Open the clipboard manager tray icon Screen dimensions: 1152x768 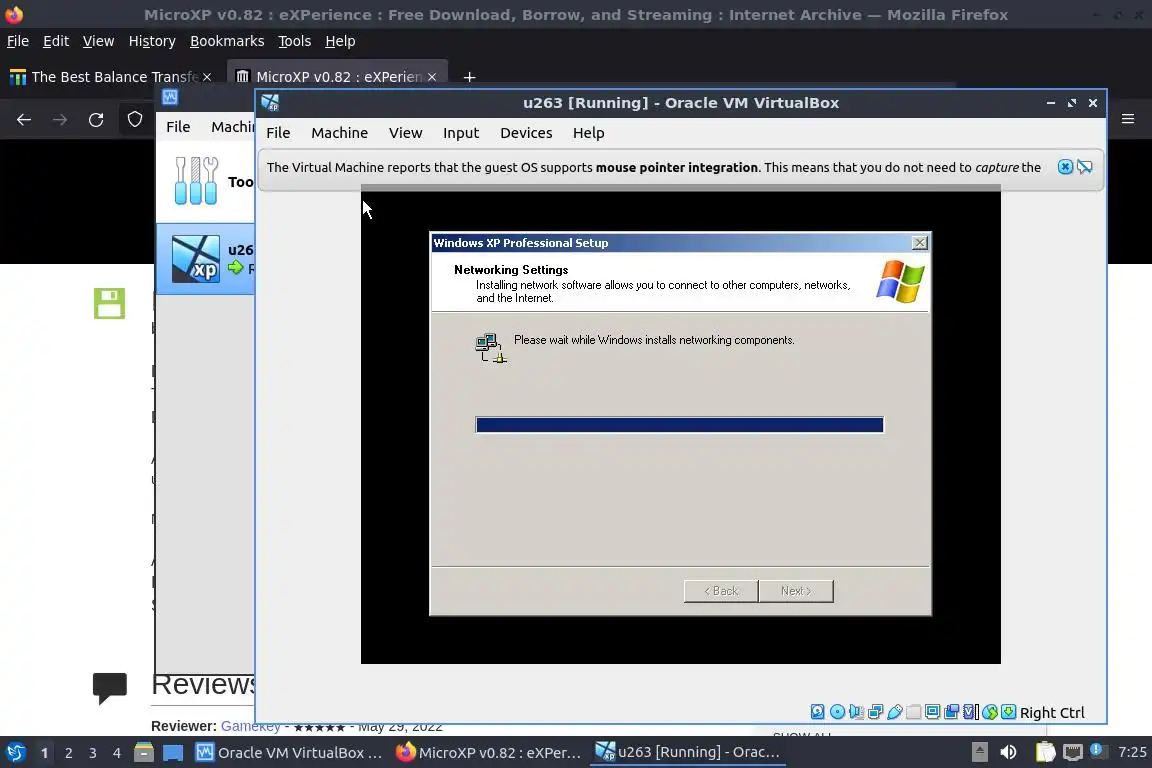[1045, 752]
